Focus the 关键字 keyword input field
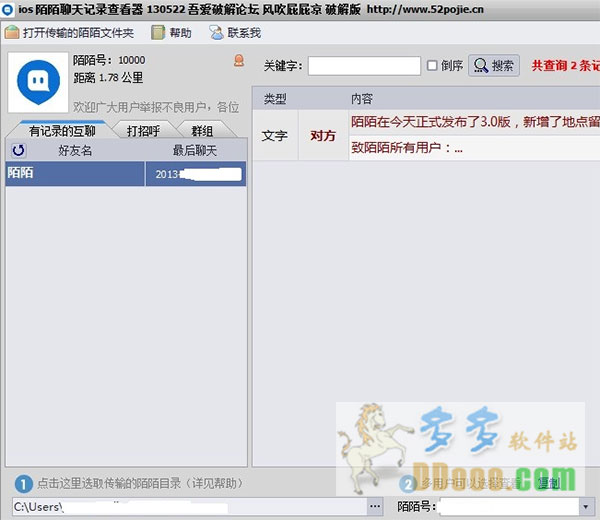The image size is (600, 520). click(364, 66)
